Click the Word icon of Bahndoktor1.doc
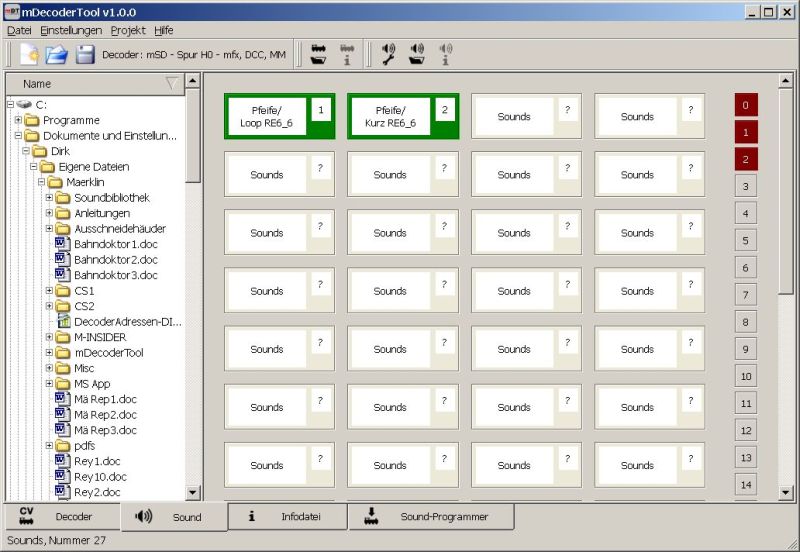The width and height of the screenshot is (800, 552). coord(62,243)
